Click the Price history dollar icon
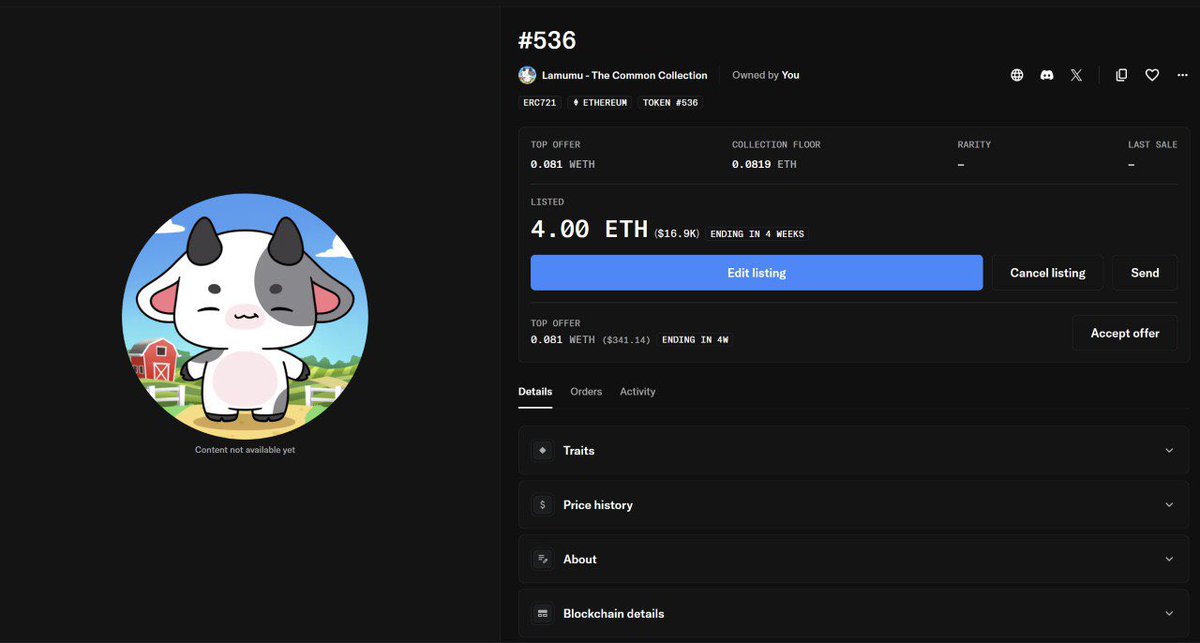The width and height of the screenshot is (1200, 643). tap(542, 505)
